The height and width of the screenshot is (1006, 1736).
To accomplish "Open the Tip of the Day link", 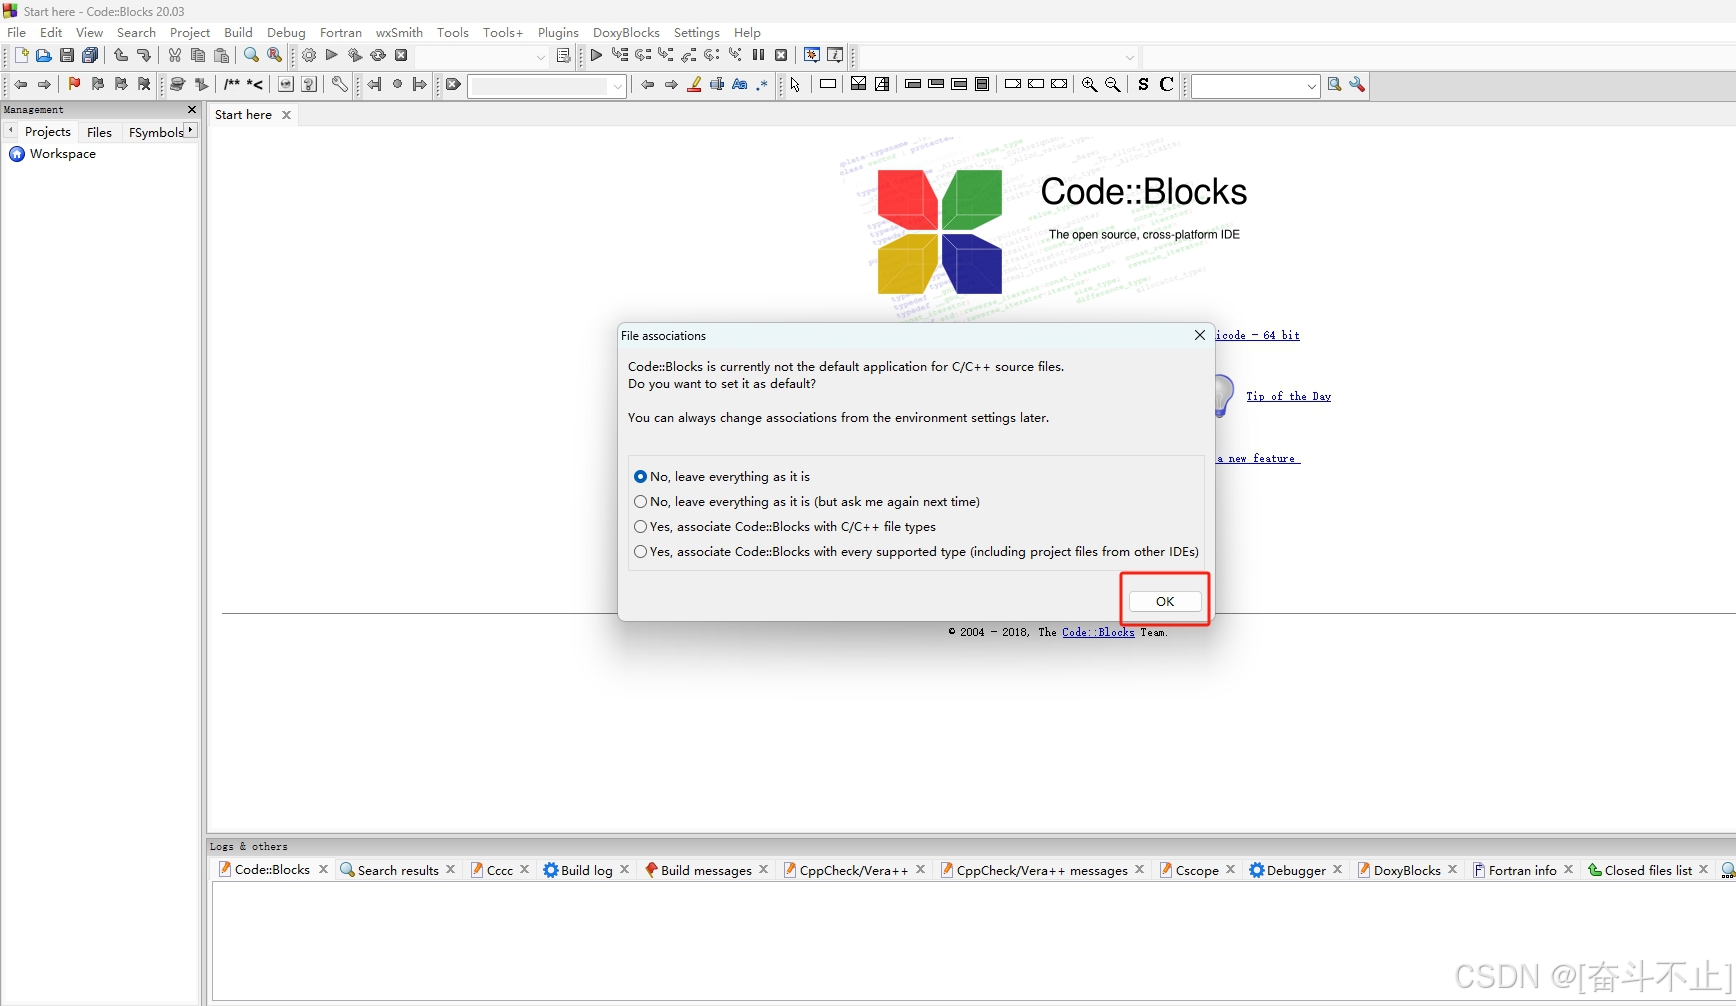I will click(1288, 397).
